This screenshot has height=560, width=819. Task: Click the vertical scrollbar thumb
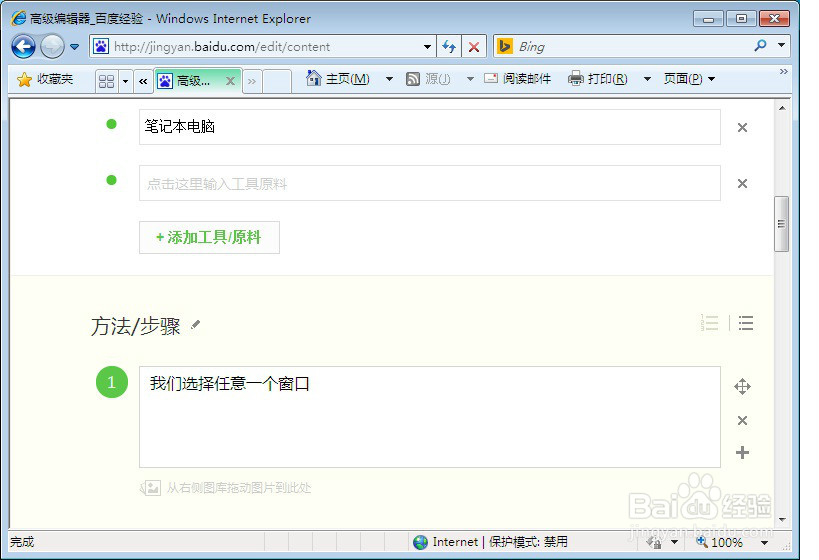tap(781, 224)
